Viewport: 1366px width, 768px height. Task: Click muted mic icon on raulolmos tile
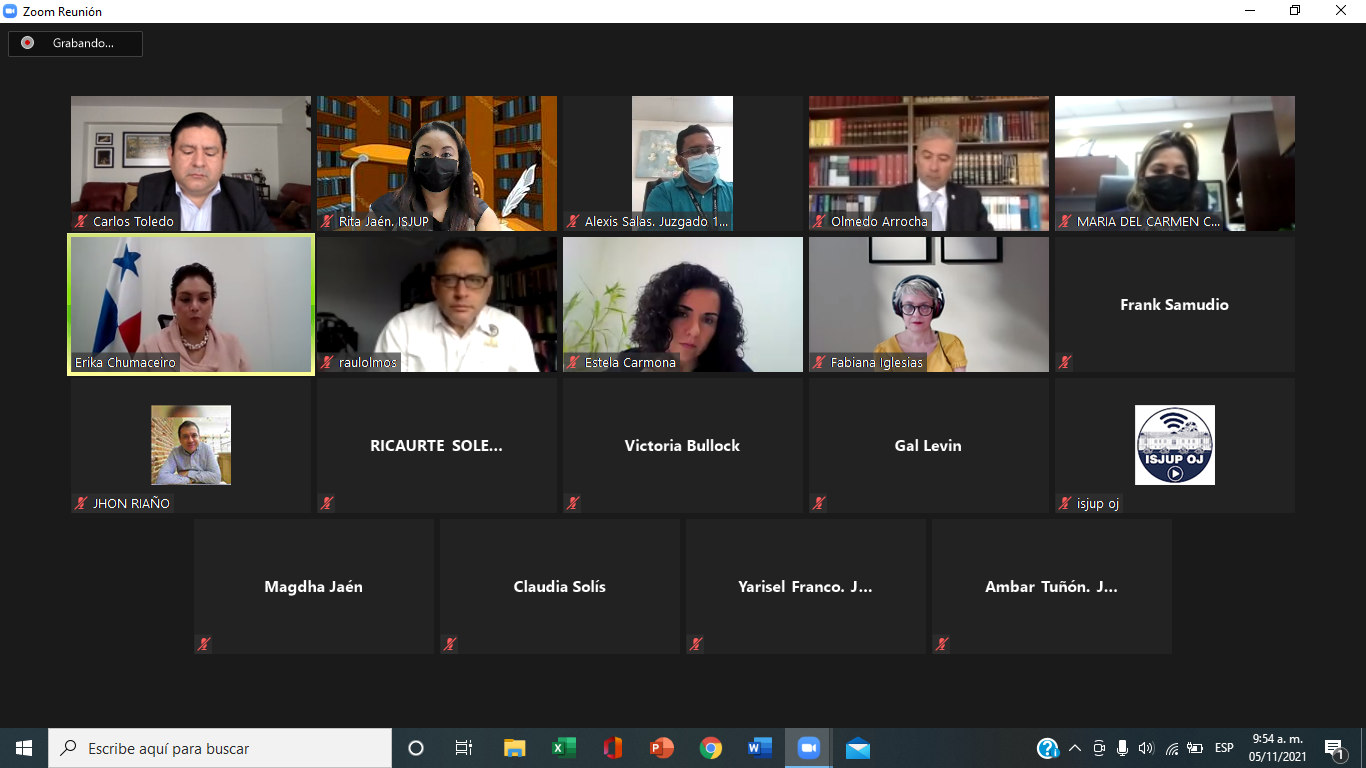327,363
